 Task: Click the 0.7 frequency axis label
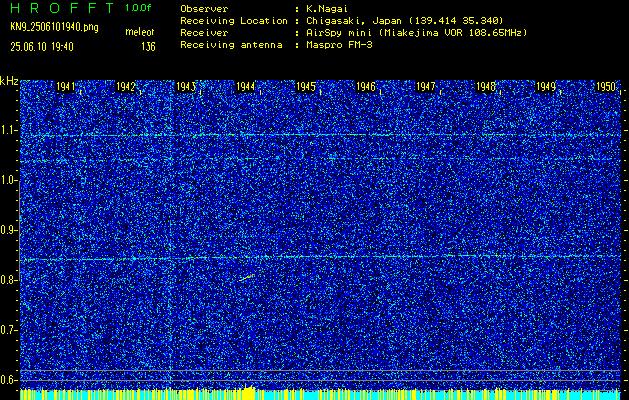tap(8, 330)
